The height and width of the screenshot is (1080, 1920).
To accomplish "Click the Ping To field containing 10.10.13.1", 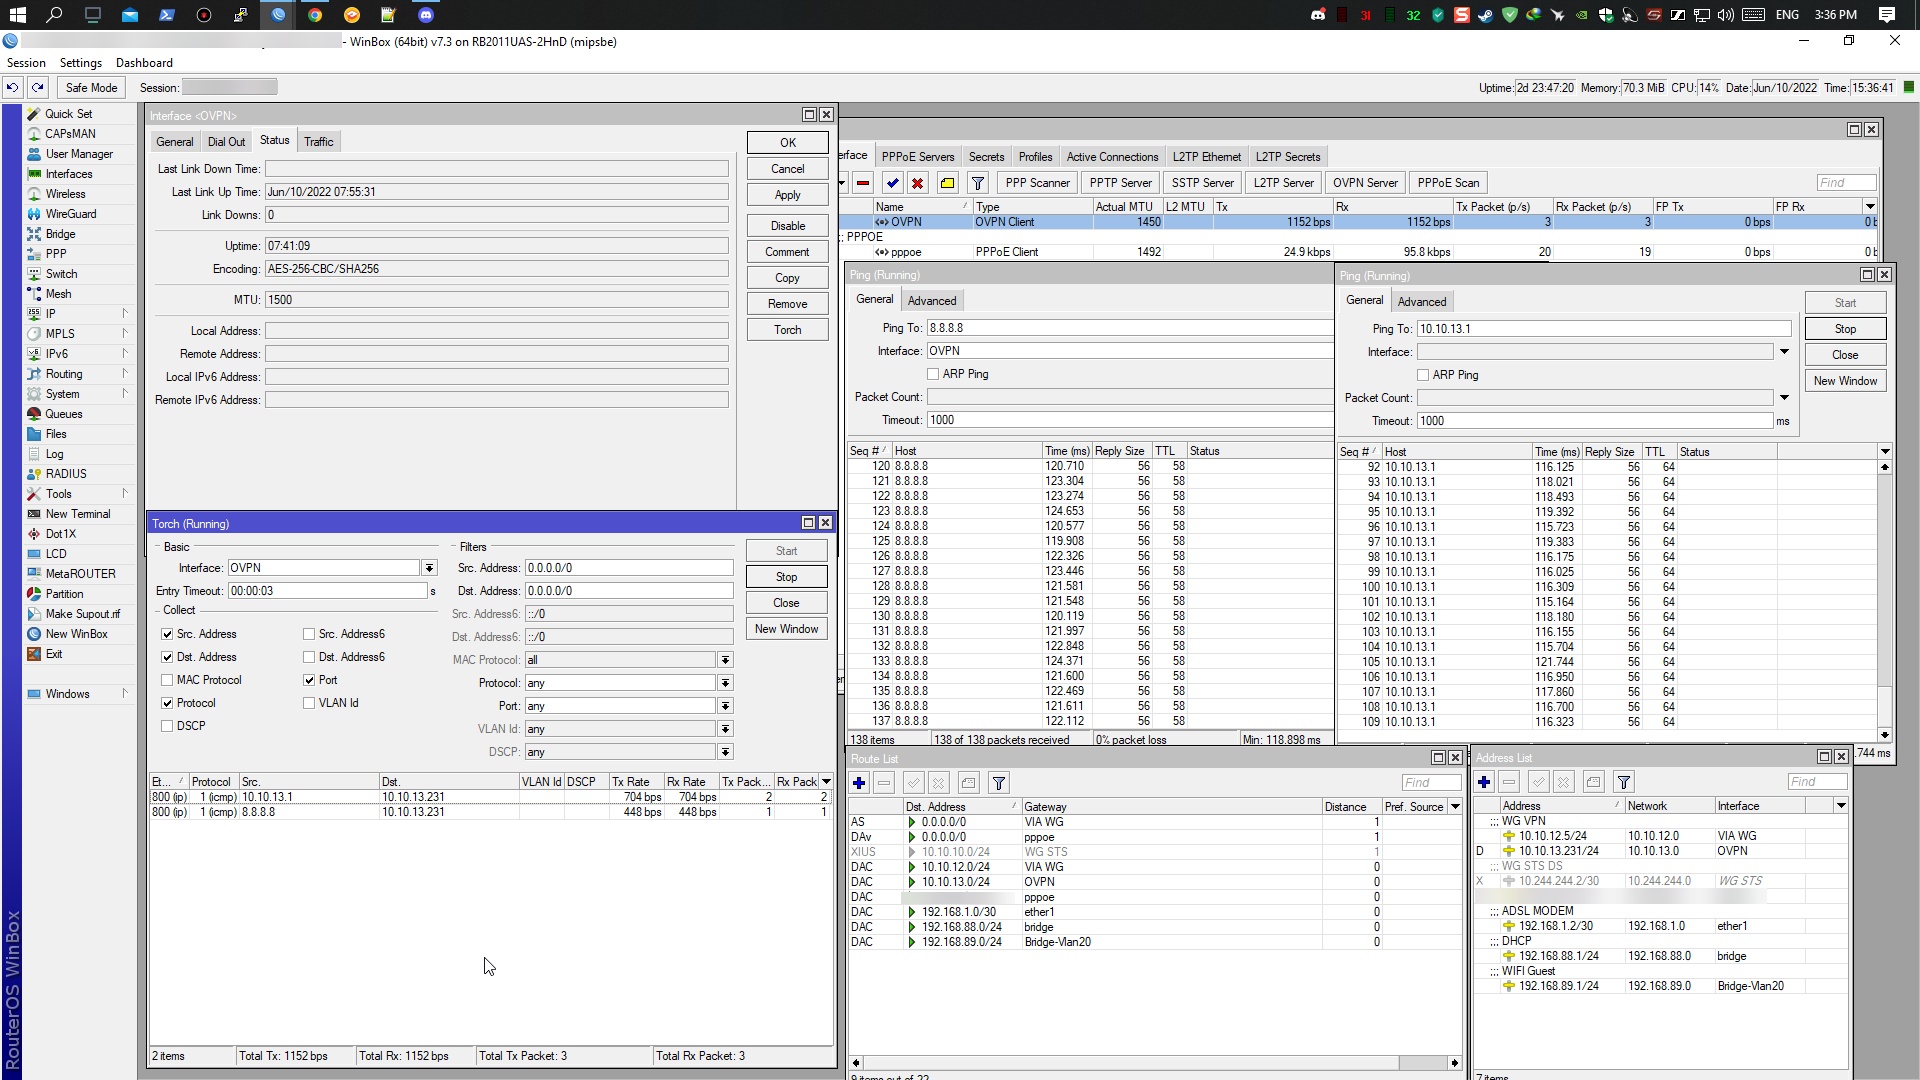I will [1603, 329].
